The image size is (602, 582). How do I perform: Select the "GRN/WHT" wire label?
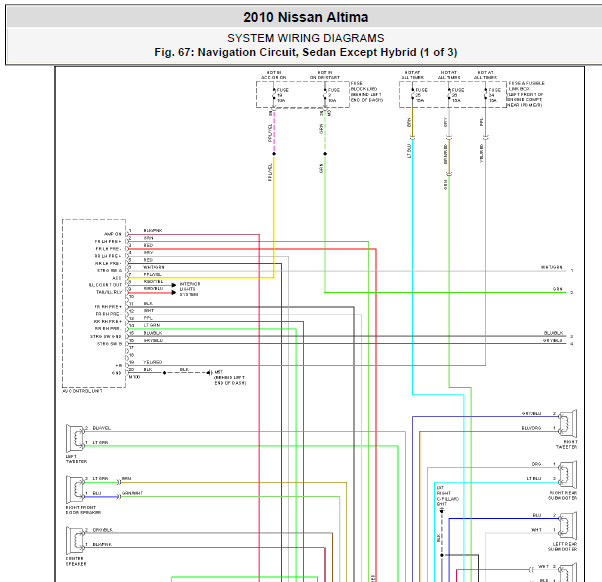[x=132, y=493]
